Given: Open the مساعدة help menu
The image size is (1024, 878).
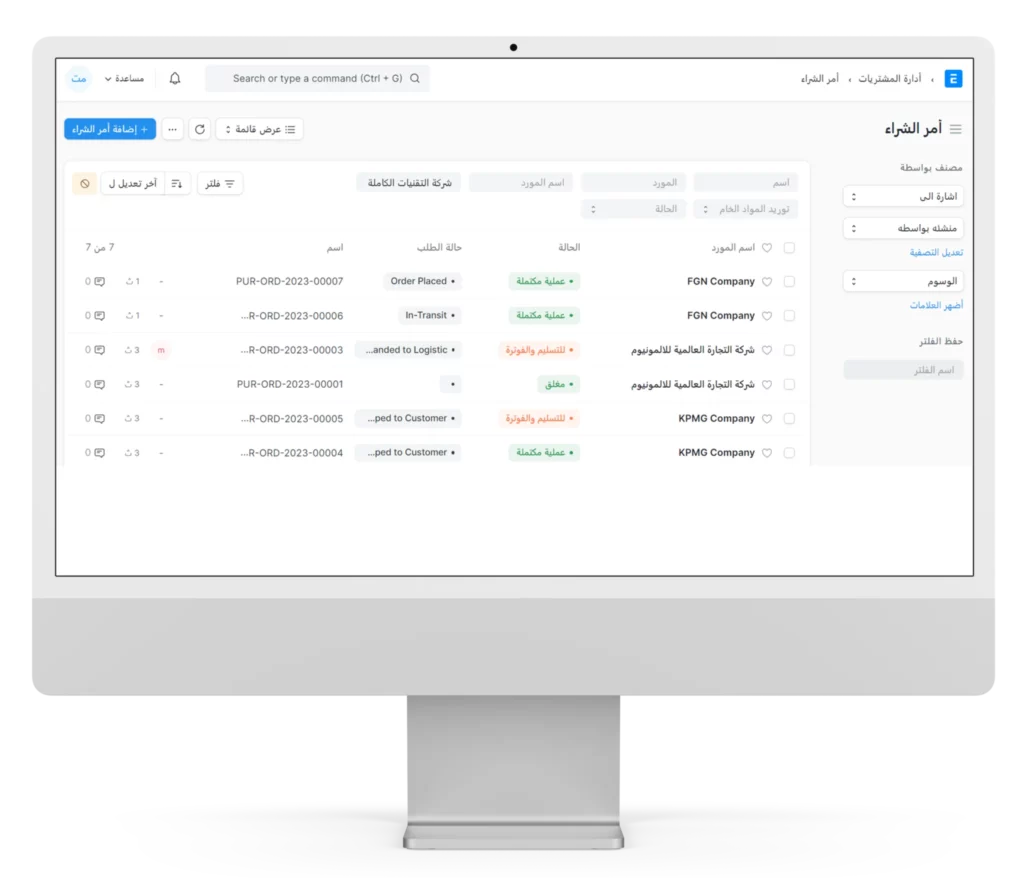Looking at the screenshot, I should tap(124, 78).
